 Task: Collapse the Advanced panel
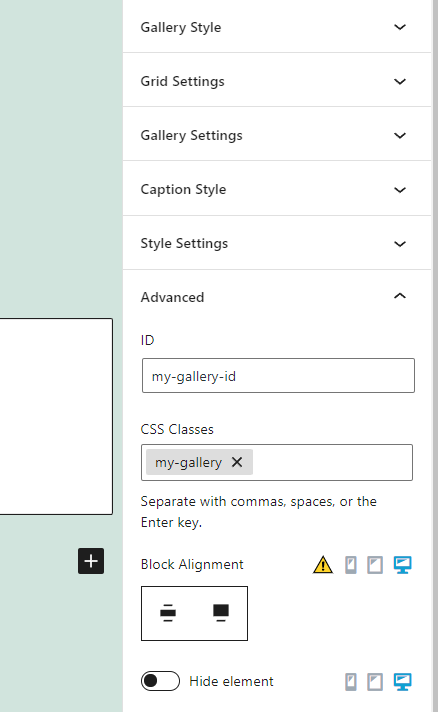[277, 297]
